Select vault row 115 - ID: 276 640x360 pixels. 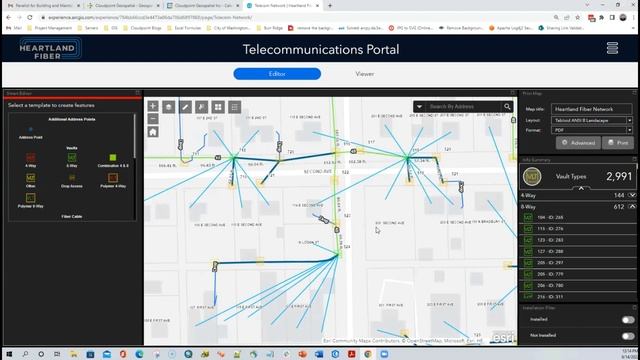point(579,229)
